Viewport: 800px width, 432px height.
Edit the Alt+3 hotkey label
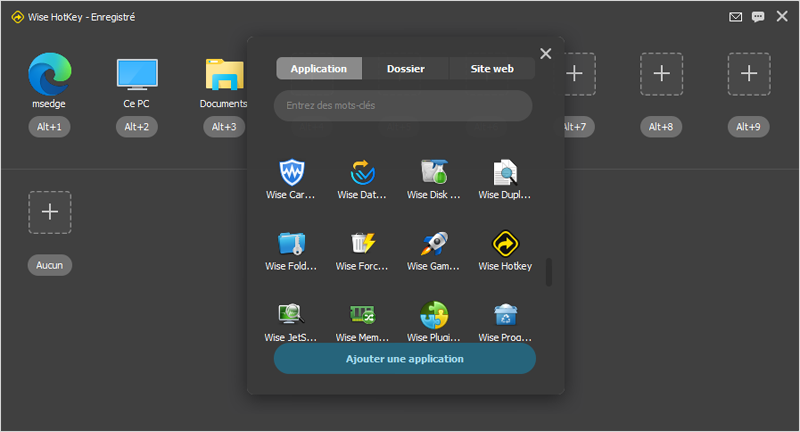pyautogui.click(x=224, y=127)
